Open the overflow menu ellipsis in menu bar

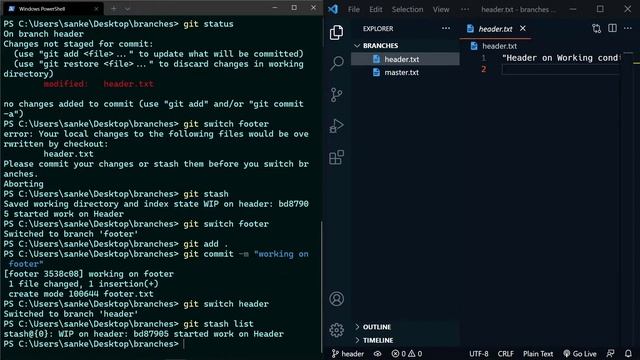coord(464,9)
